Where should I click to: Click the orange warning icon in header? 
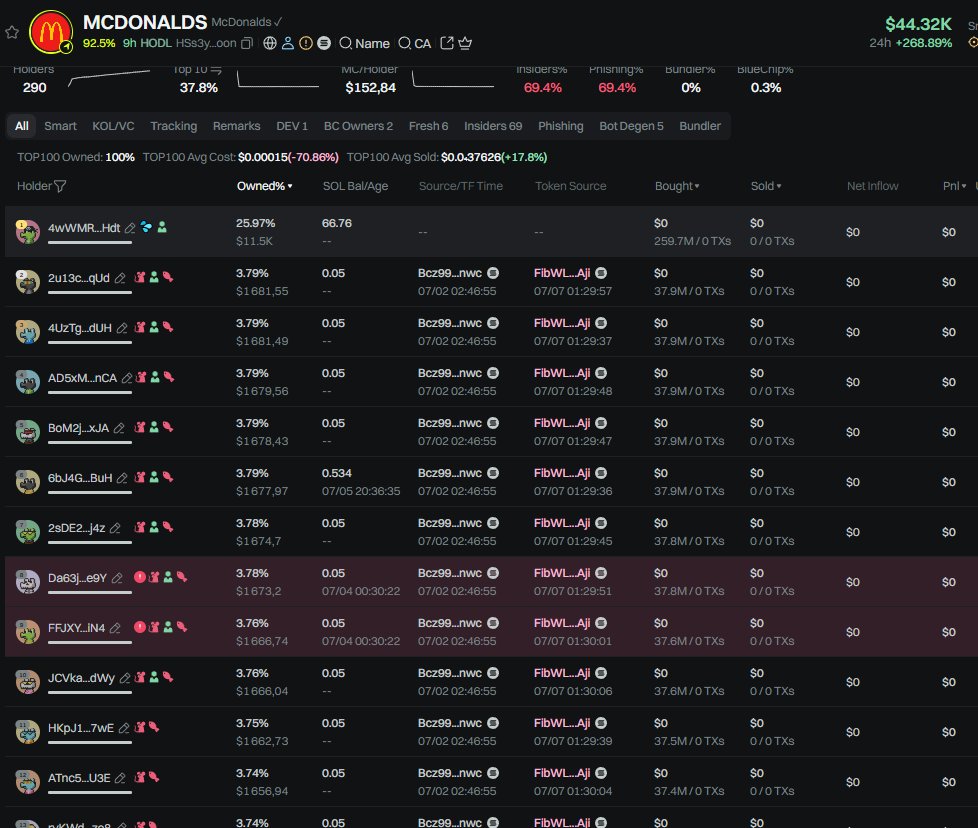point(306,43)
